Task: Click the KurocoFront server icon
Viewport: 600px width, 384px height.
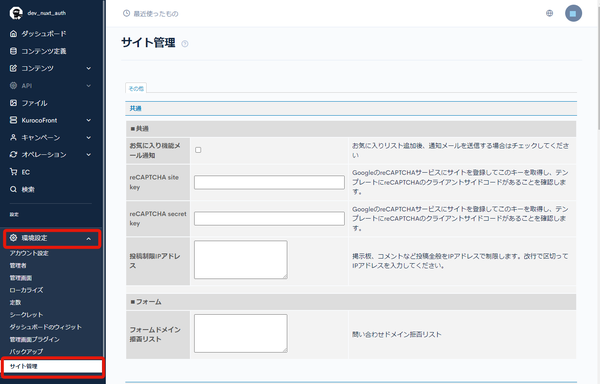Action: 13,120
